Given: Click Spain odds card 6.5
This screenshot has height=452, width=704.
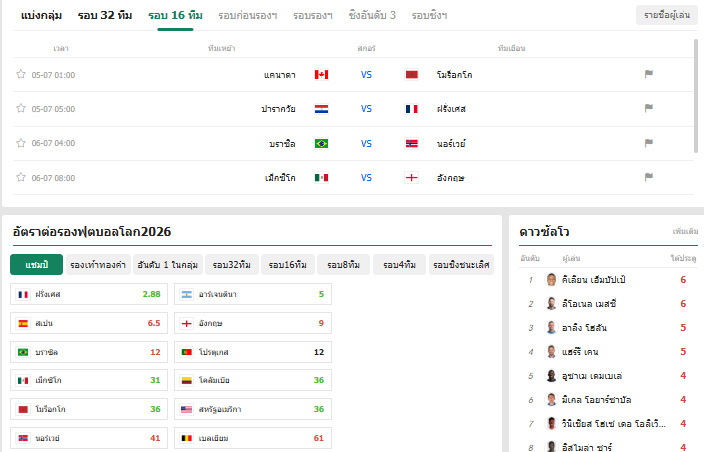Looking at the screenshot, I should coord(89,323).
